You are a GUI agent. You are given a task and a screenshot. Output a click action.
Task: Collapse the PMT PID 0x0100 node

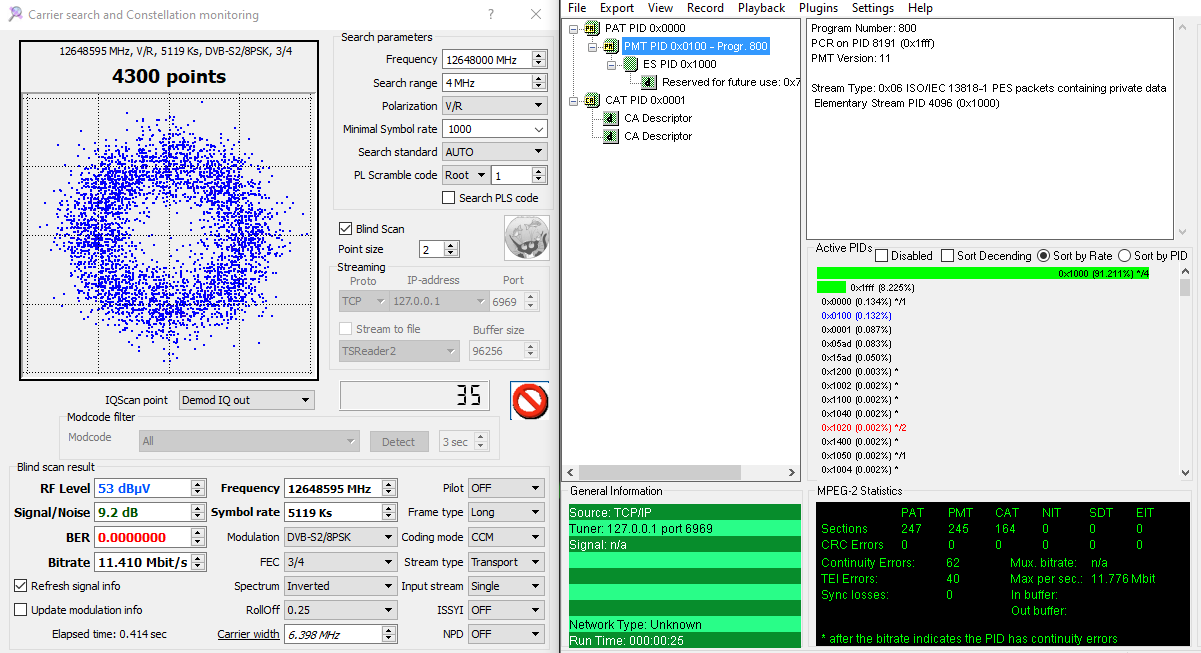point(592,47)
